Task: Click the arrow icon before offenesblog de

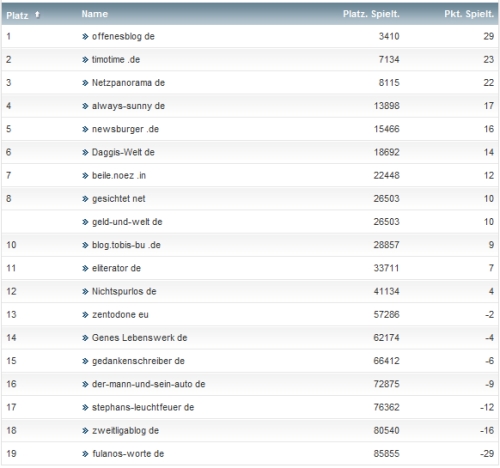Action: (x=85, y=37)
